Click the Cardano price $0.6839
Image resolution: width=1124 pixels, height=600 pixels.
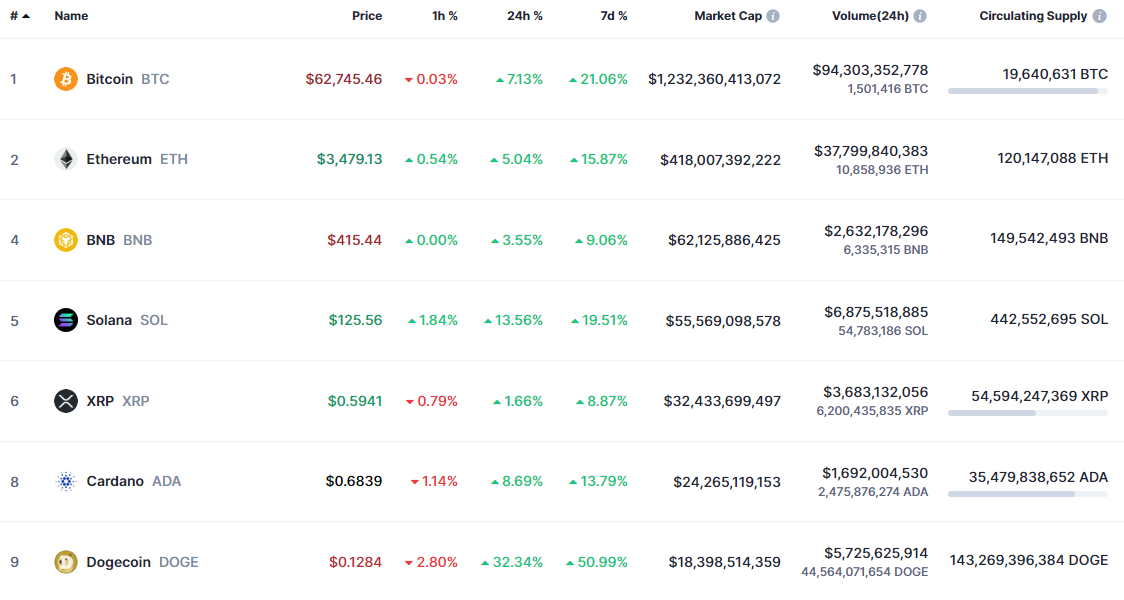(354, 481)
